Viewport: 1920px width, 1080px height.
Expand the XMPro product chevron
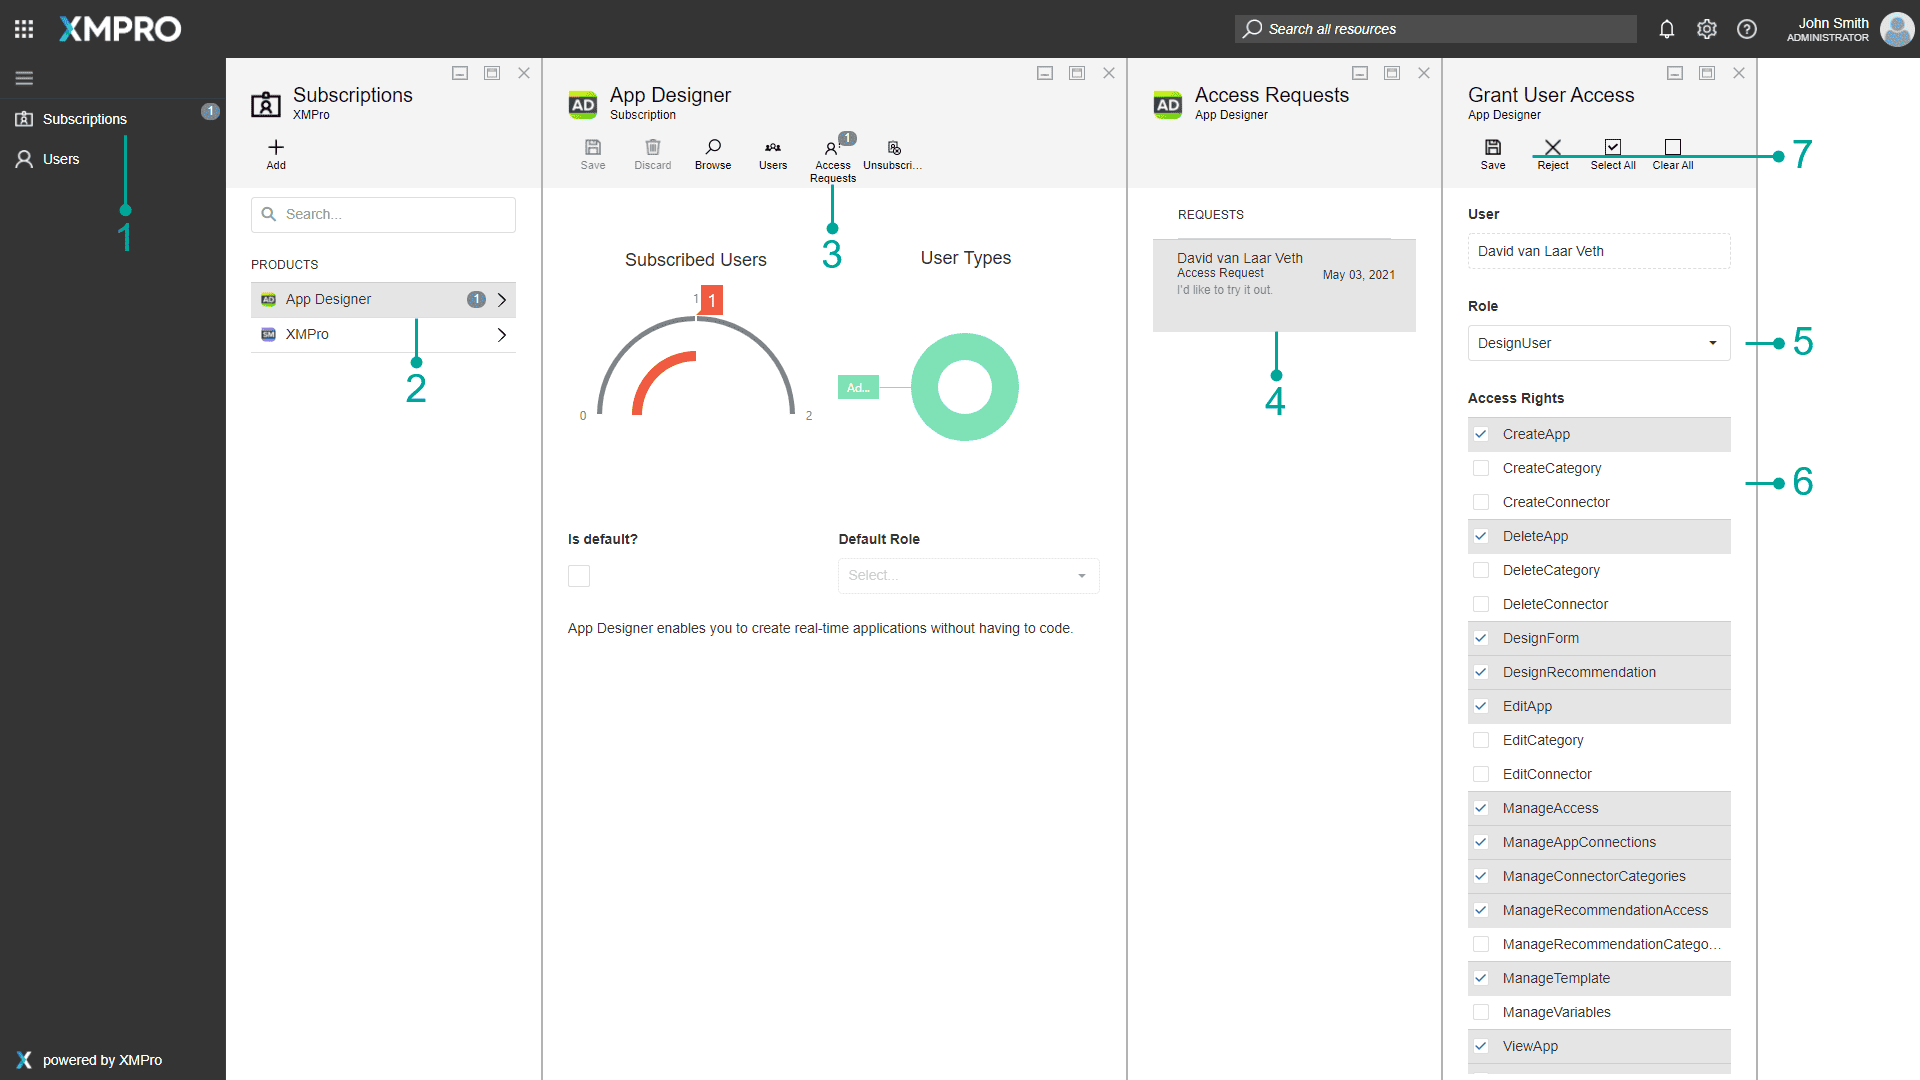[x=502, y=335]
